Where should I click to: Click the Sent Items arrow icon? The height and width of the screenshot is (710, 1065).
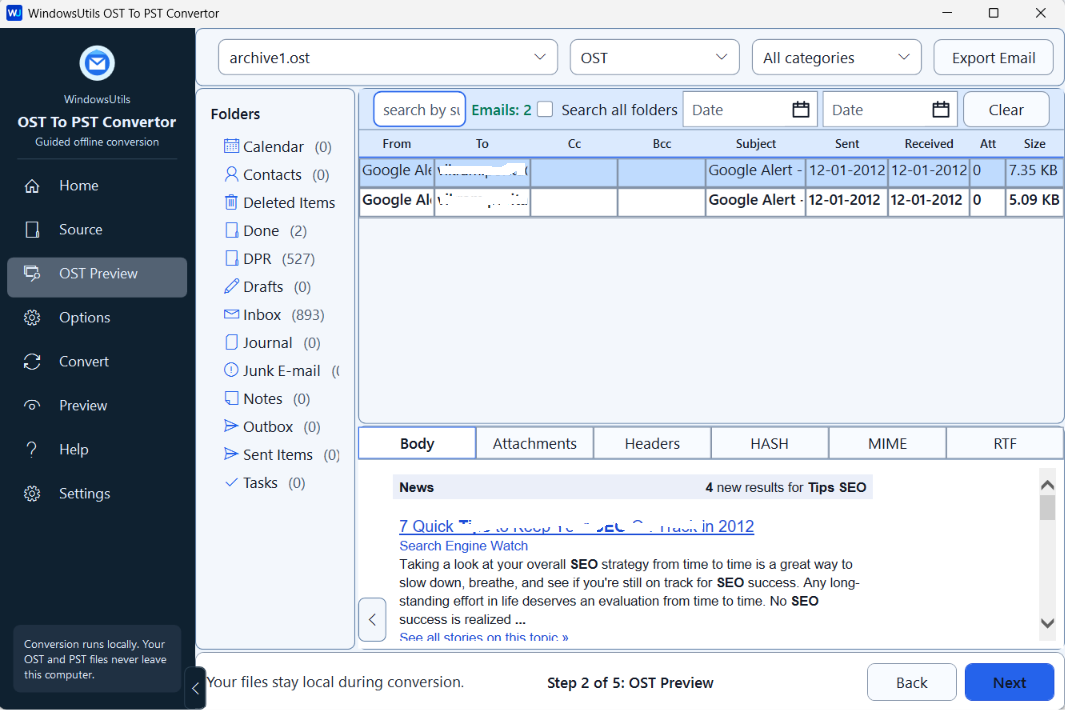[232, 453]
